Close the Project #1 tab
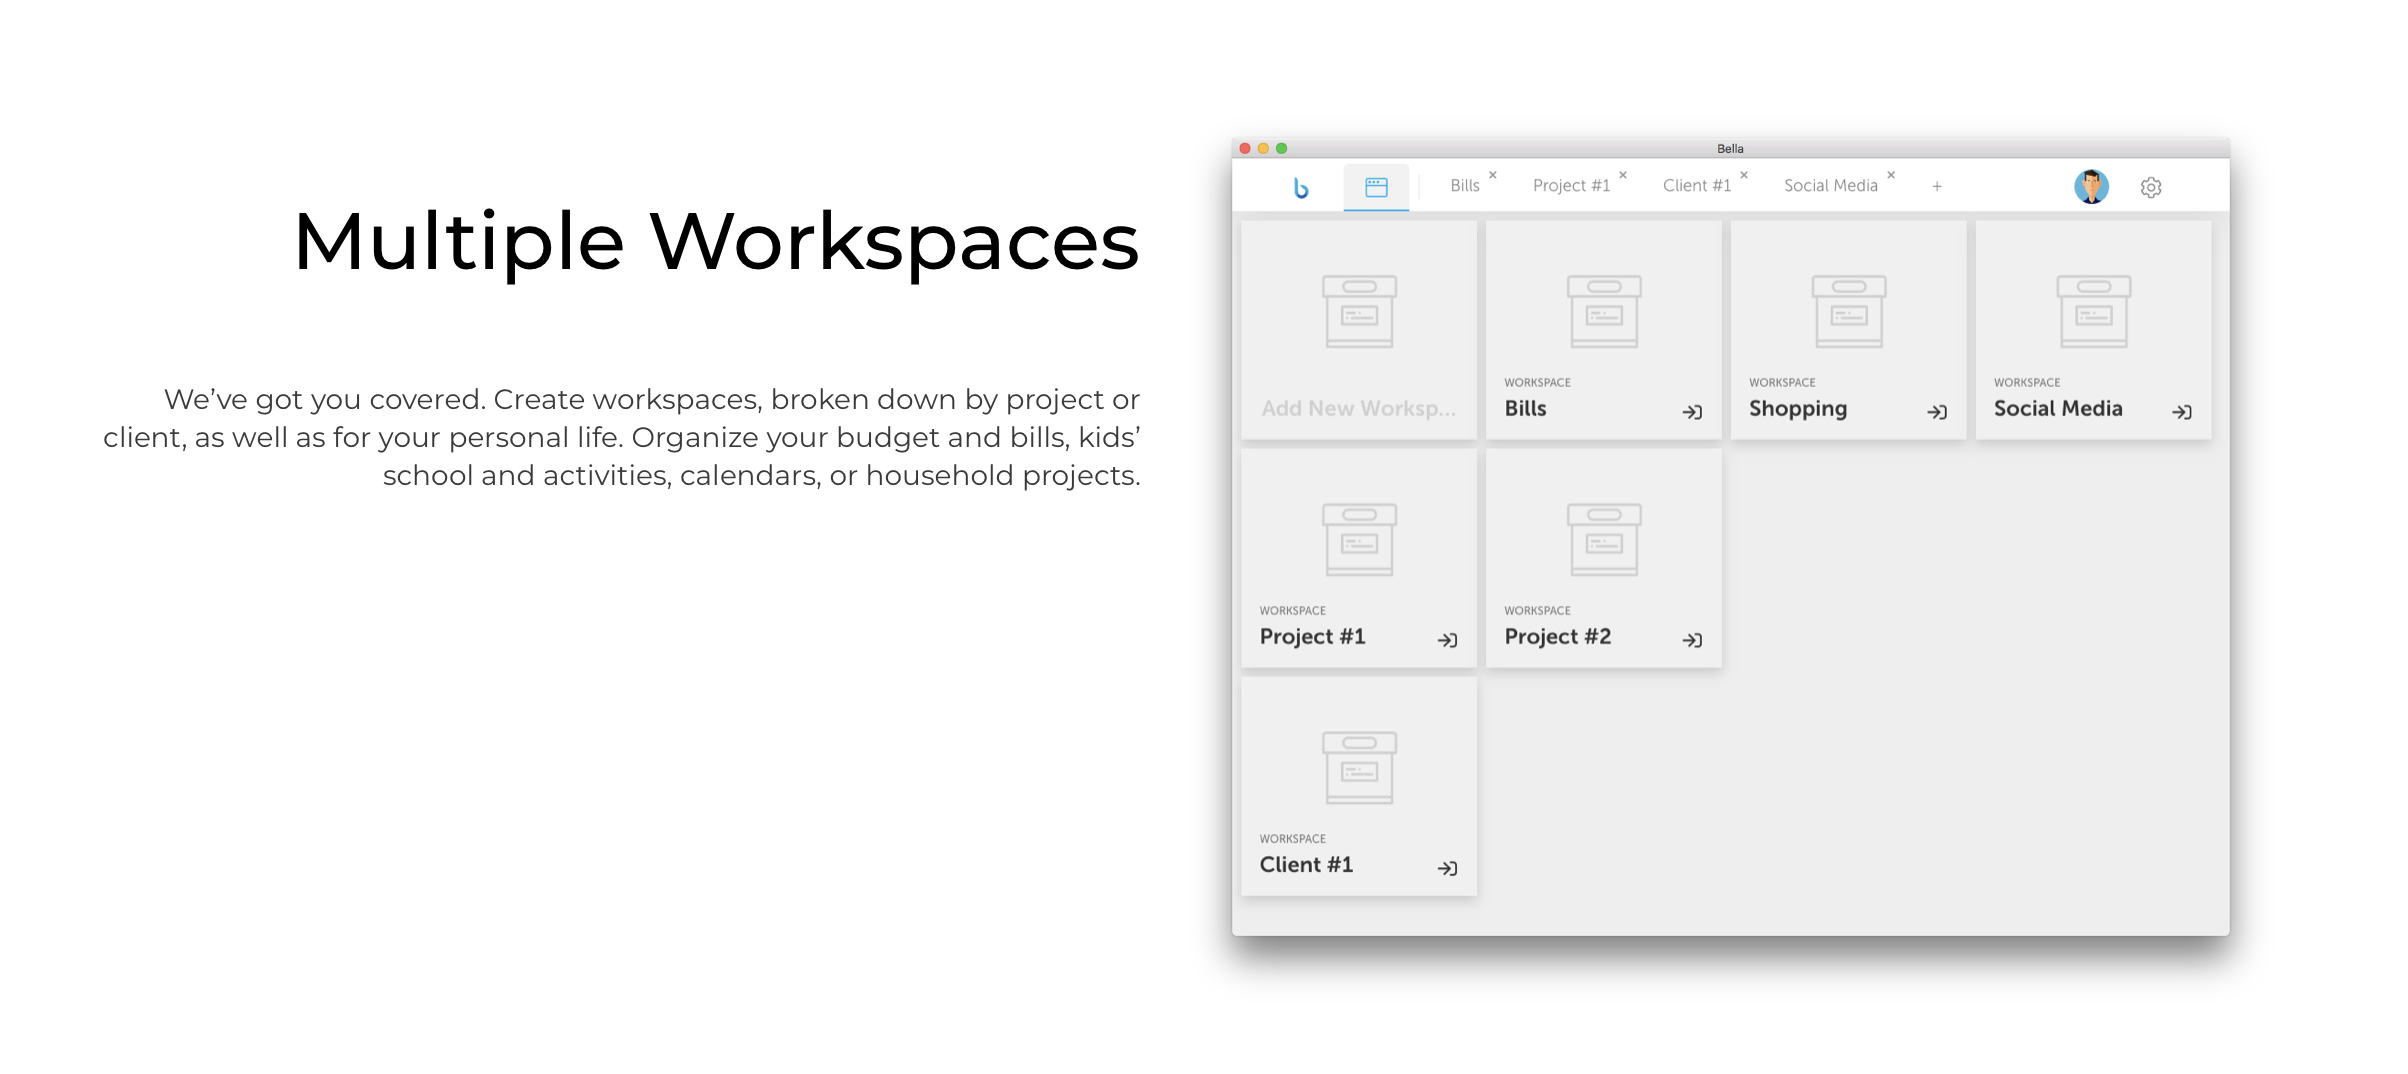This screenshot has width=2408, height=1074. point(1623,174)
